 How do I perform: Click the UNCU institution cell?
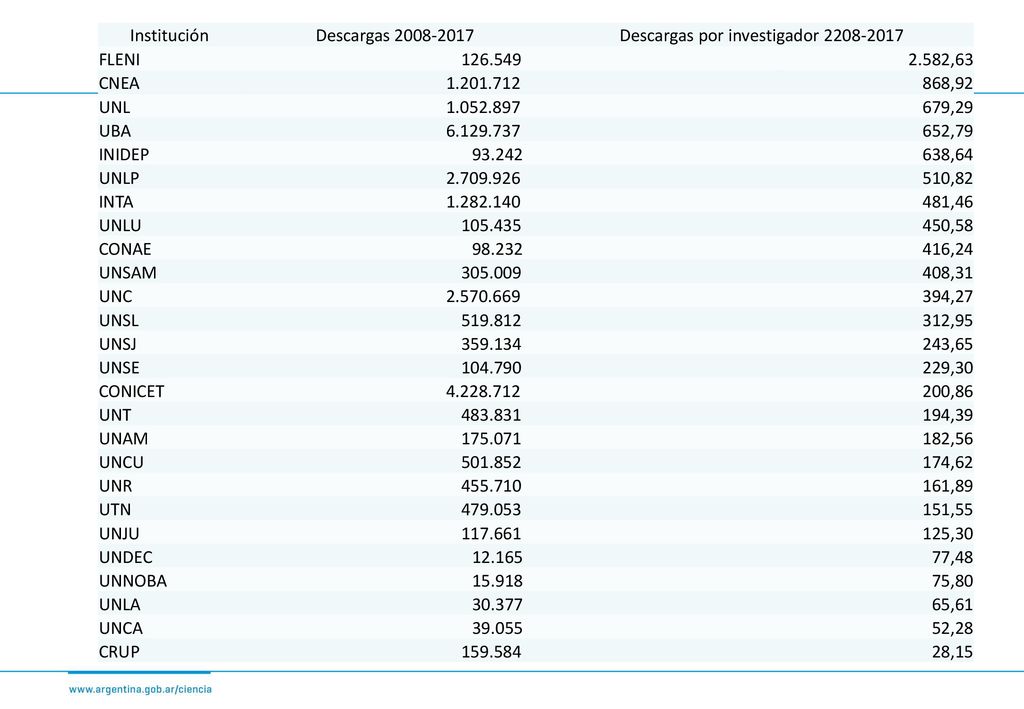(x=121, y=462)
